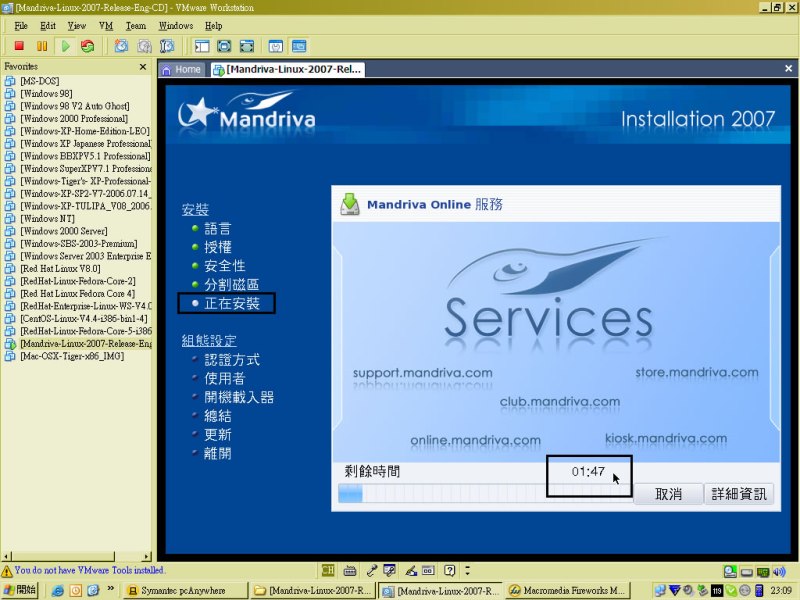Image resolution: width=800 pixels, height=600 pixels.
Task: Select [CentOS-Linux-V4.4-i386-bin1-4] favorite
Action: pyautogui.click(x=84, y=318)
